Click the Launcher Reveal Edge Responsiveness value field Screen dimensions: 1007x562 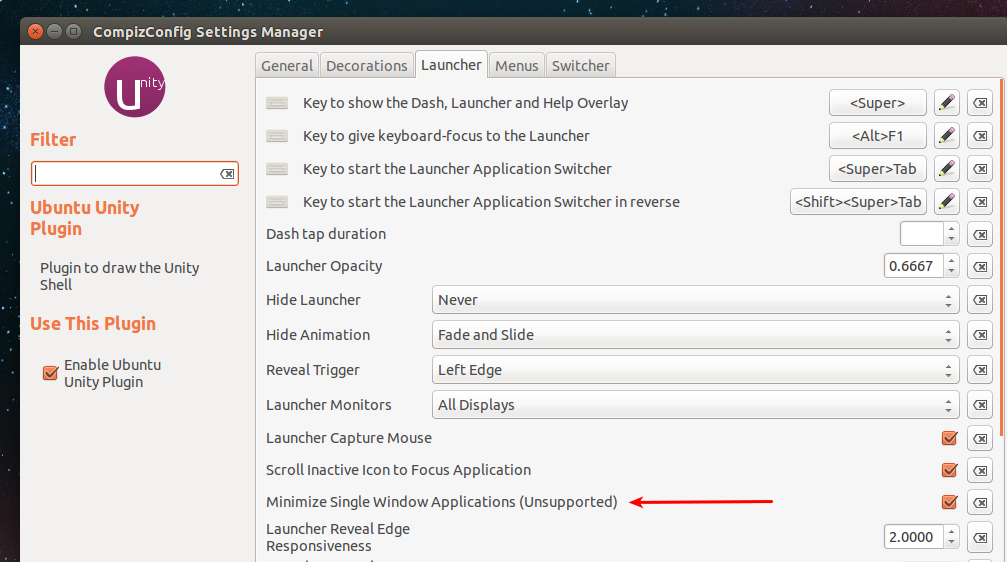click(913, 537)
